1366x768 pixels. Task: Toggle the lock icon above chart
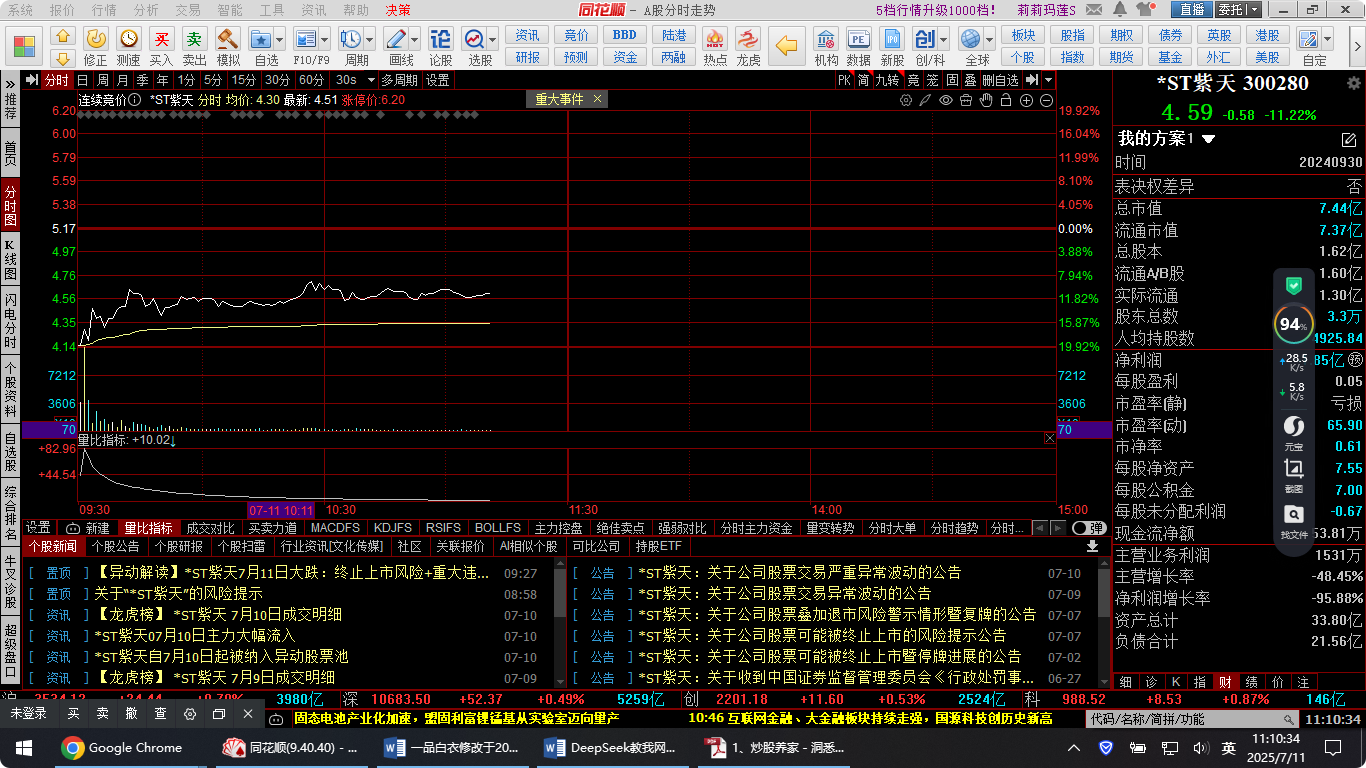click(x=1006, y=100)
